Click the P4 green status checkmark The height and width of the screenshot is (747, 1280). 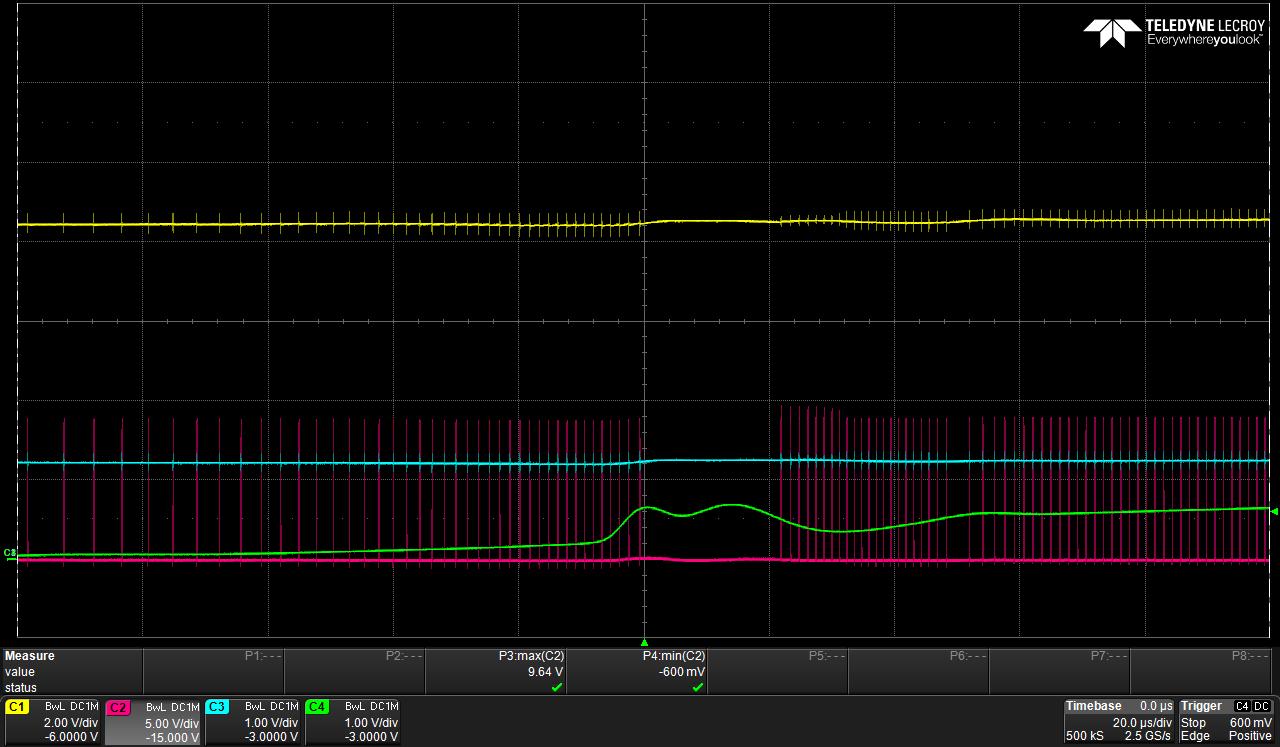tap(698, 687)
